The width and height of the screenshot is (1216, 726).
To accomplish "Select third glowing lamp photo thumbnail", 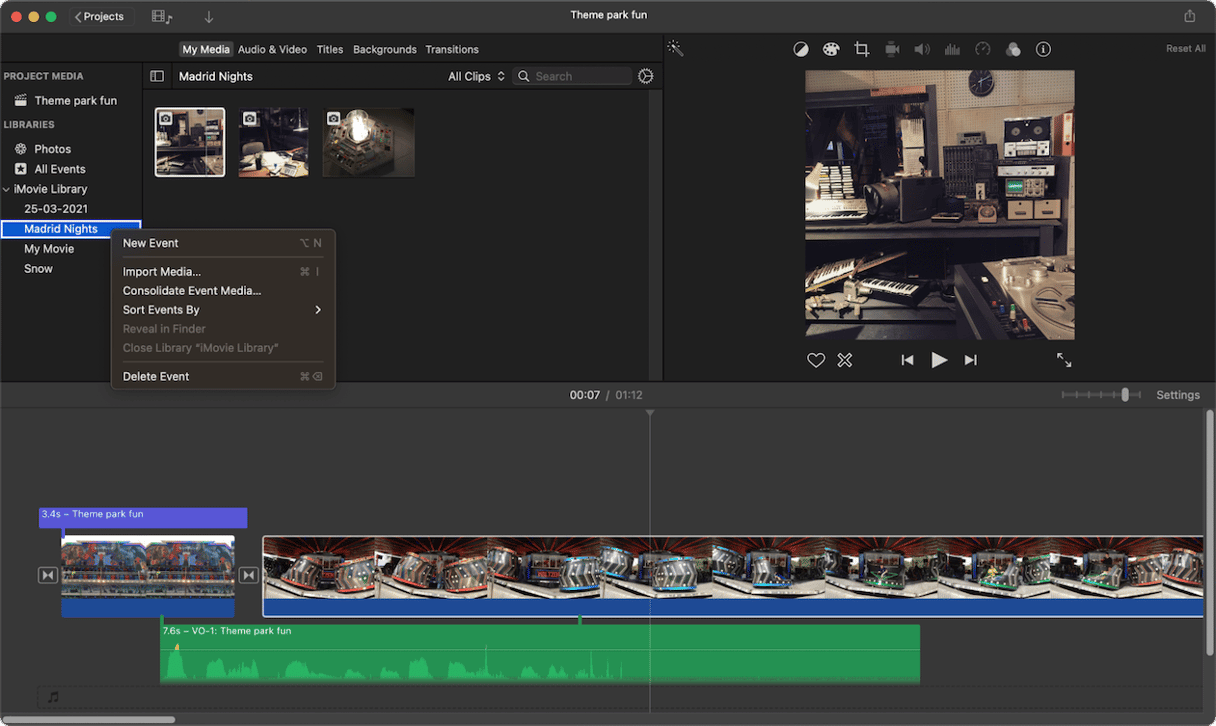I will (368, 142).
